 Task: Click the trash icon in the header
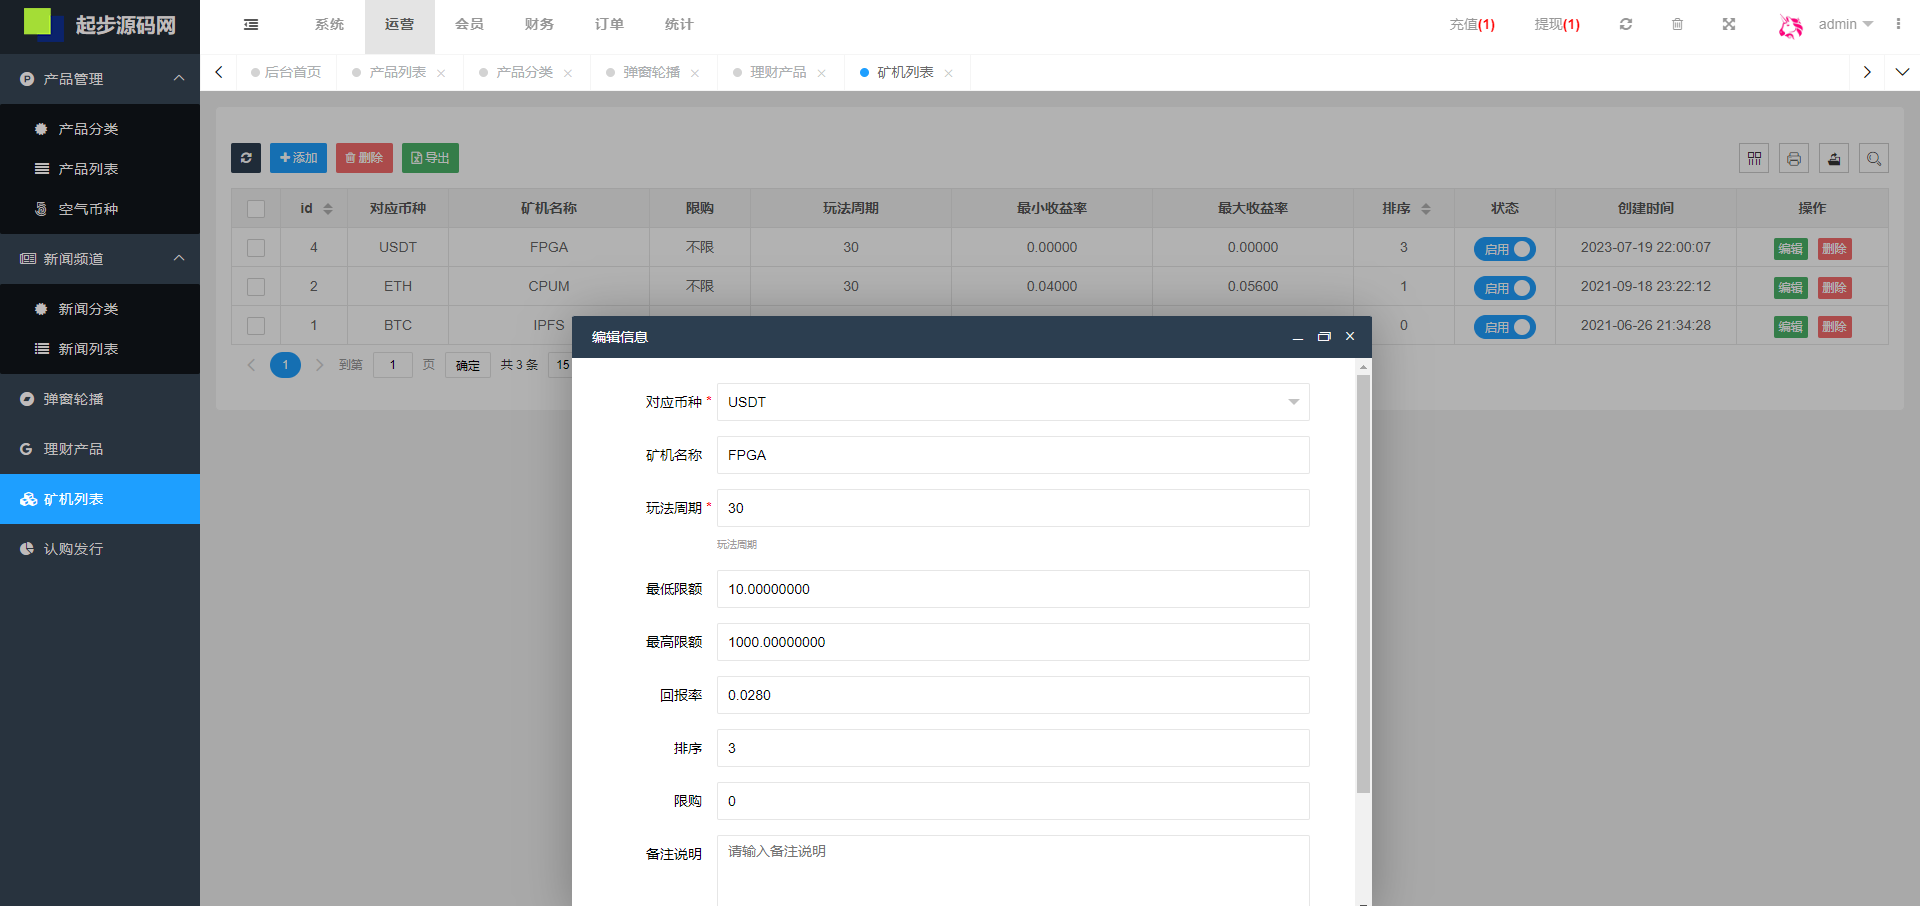[x=1677, y=25]
